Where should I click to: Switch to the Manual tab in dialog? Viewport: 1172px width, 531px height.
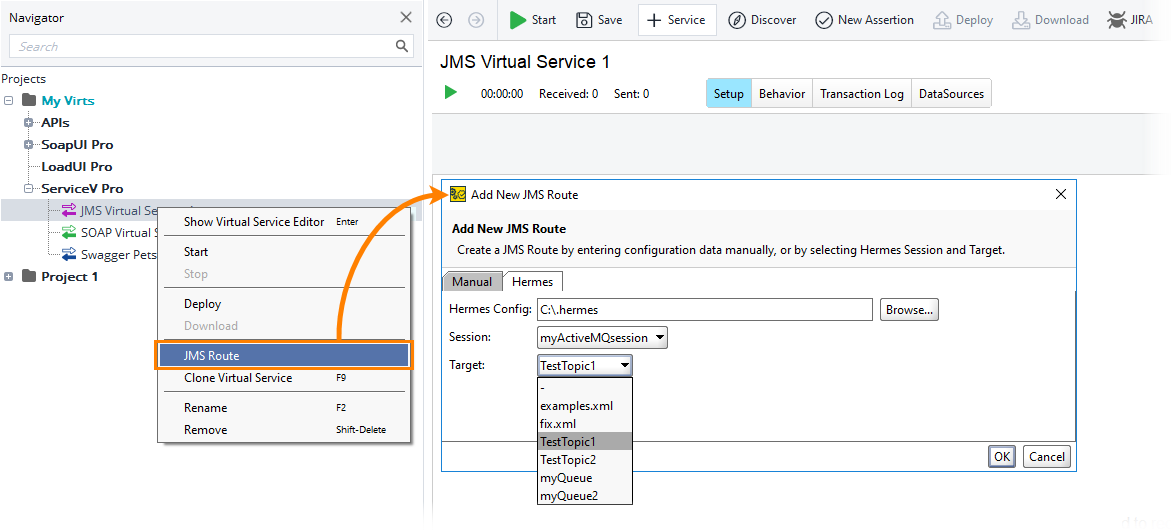472,282
